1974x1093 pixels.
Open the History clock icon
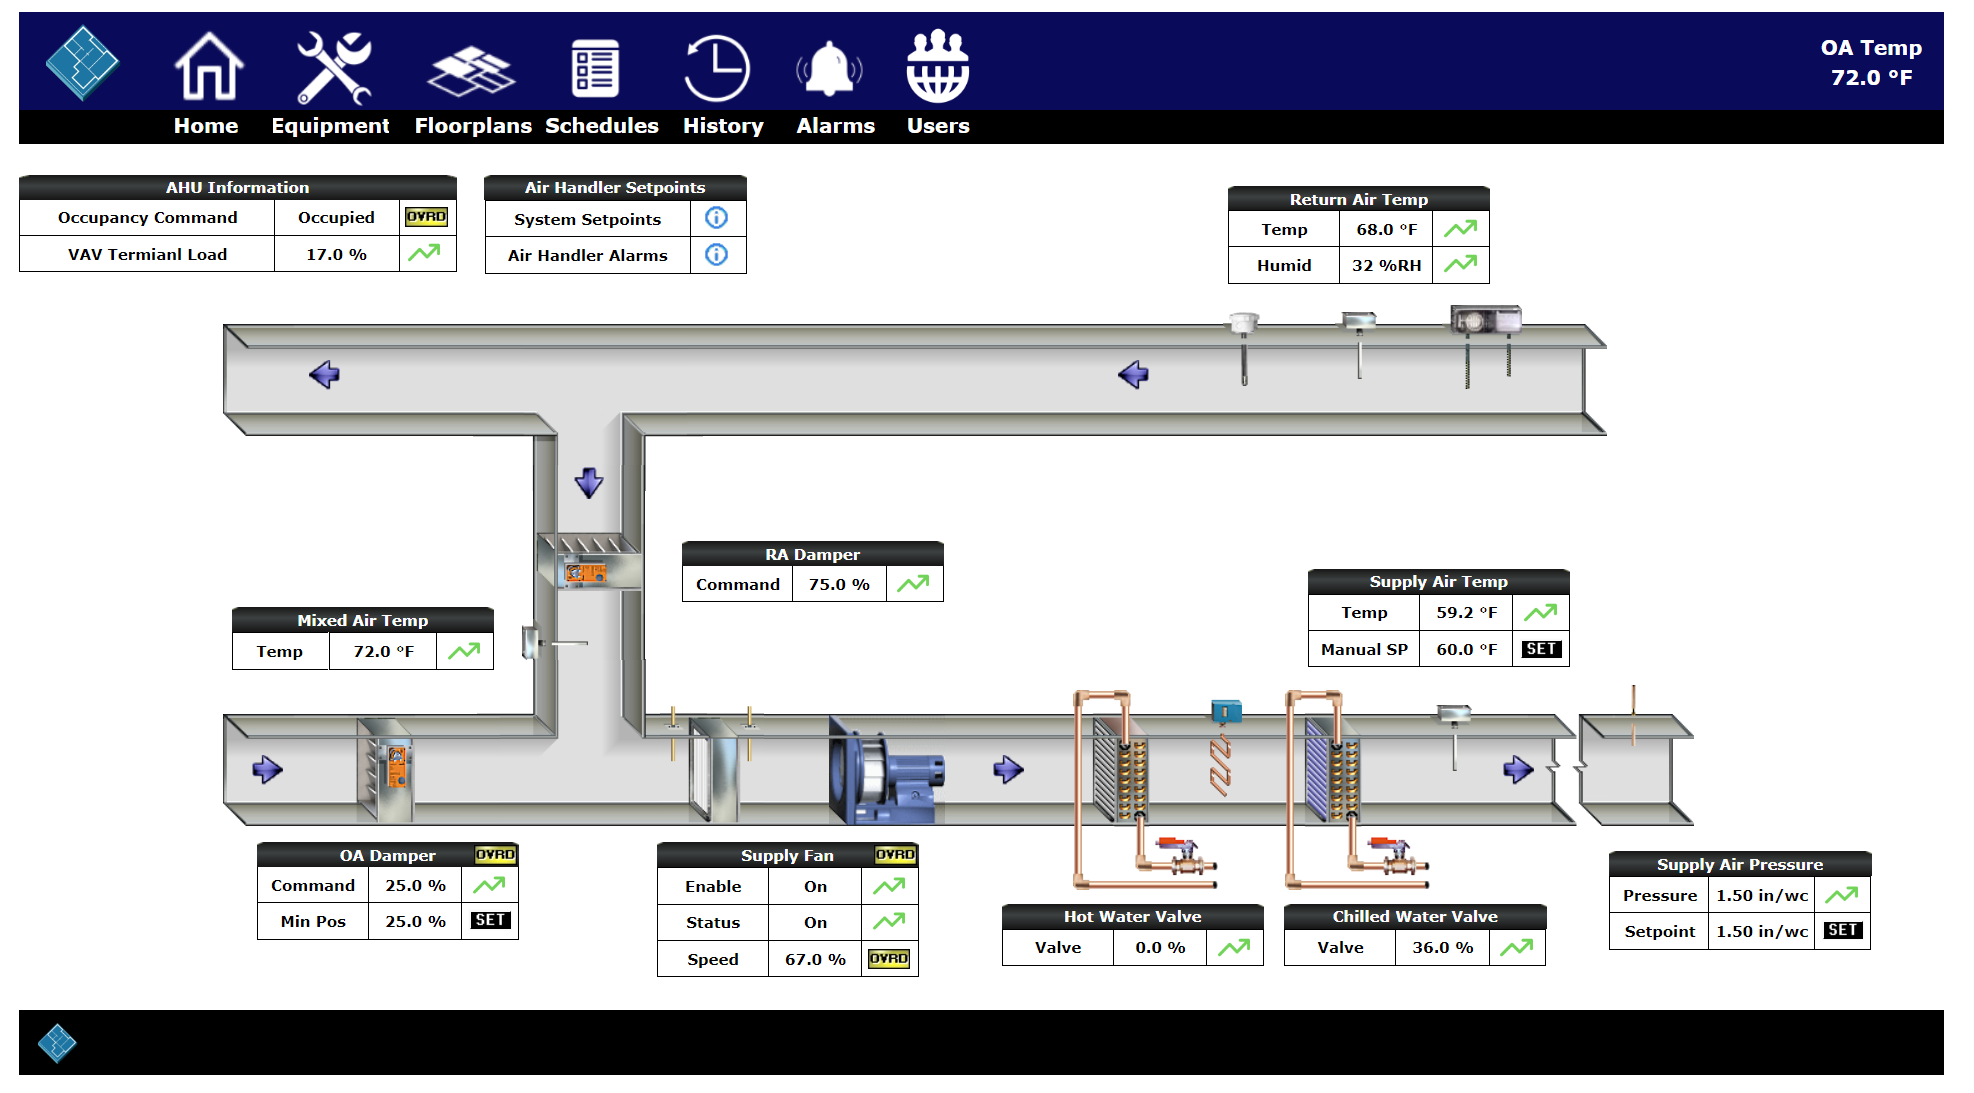(x=716, y=69)
